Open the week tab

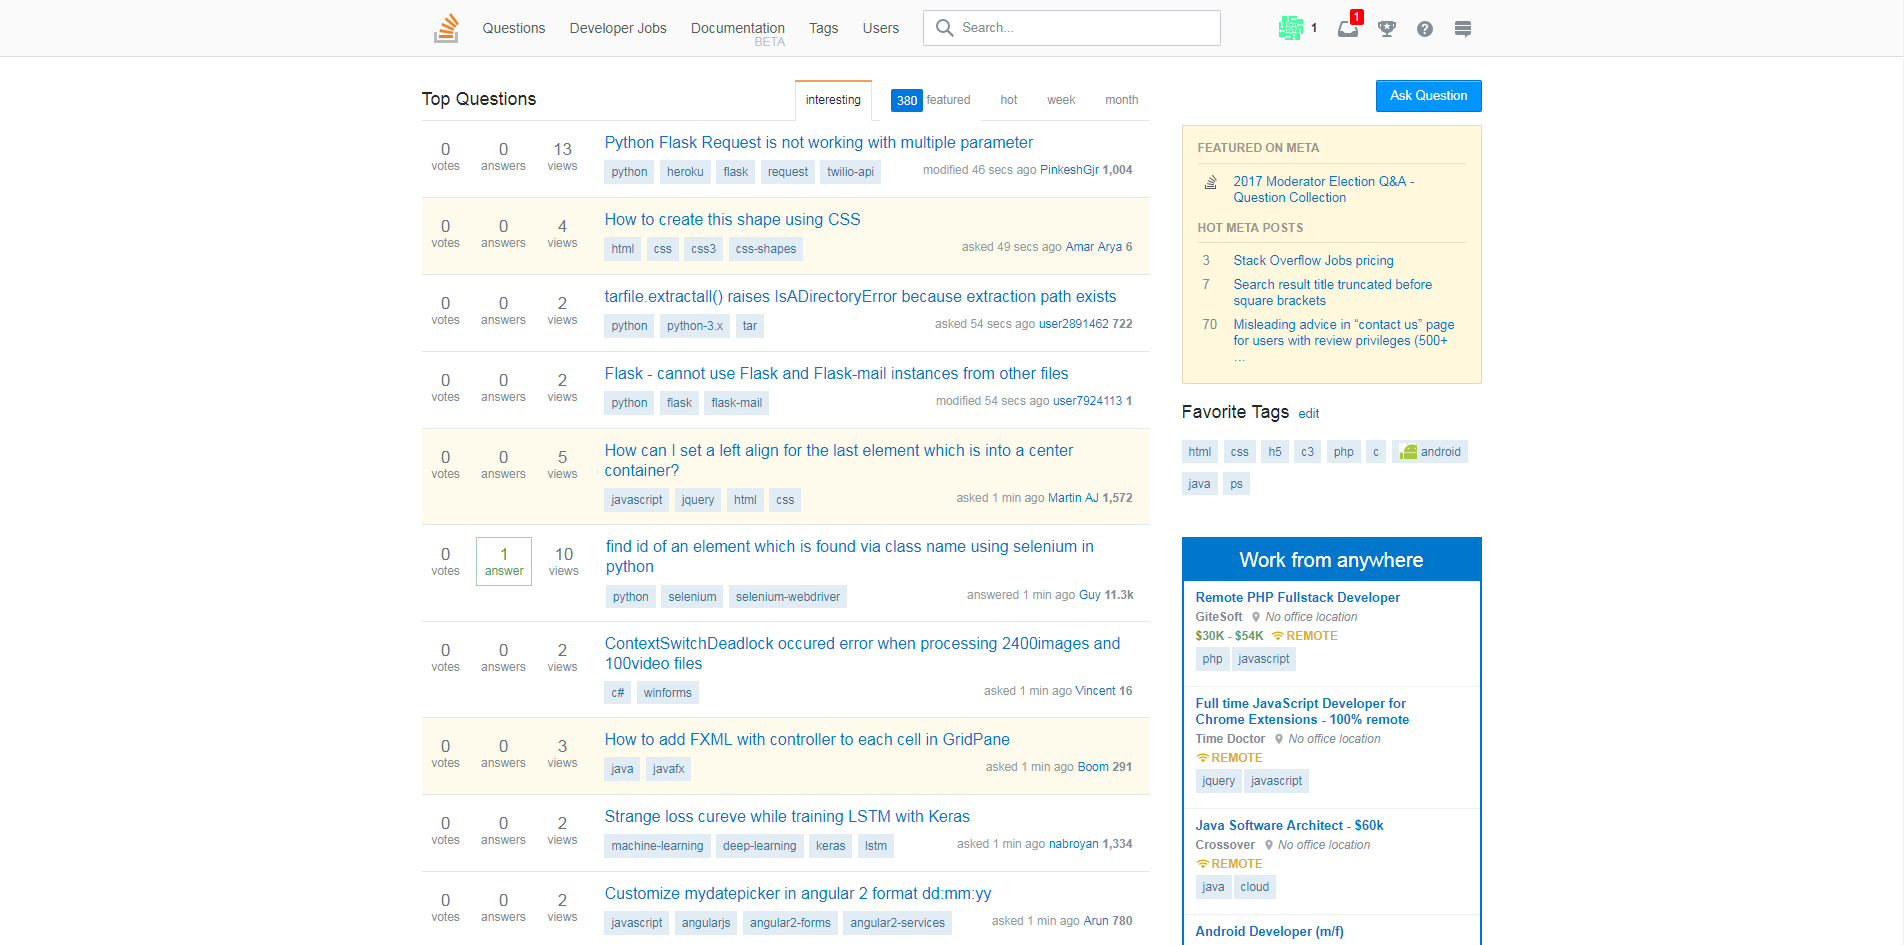pyautogui.click(x=1060, y=100)
